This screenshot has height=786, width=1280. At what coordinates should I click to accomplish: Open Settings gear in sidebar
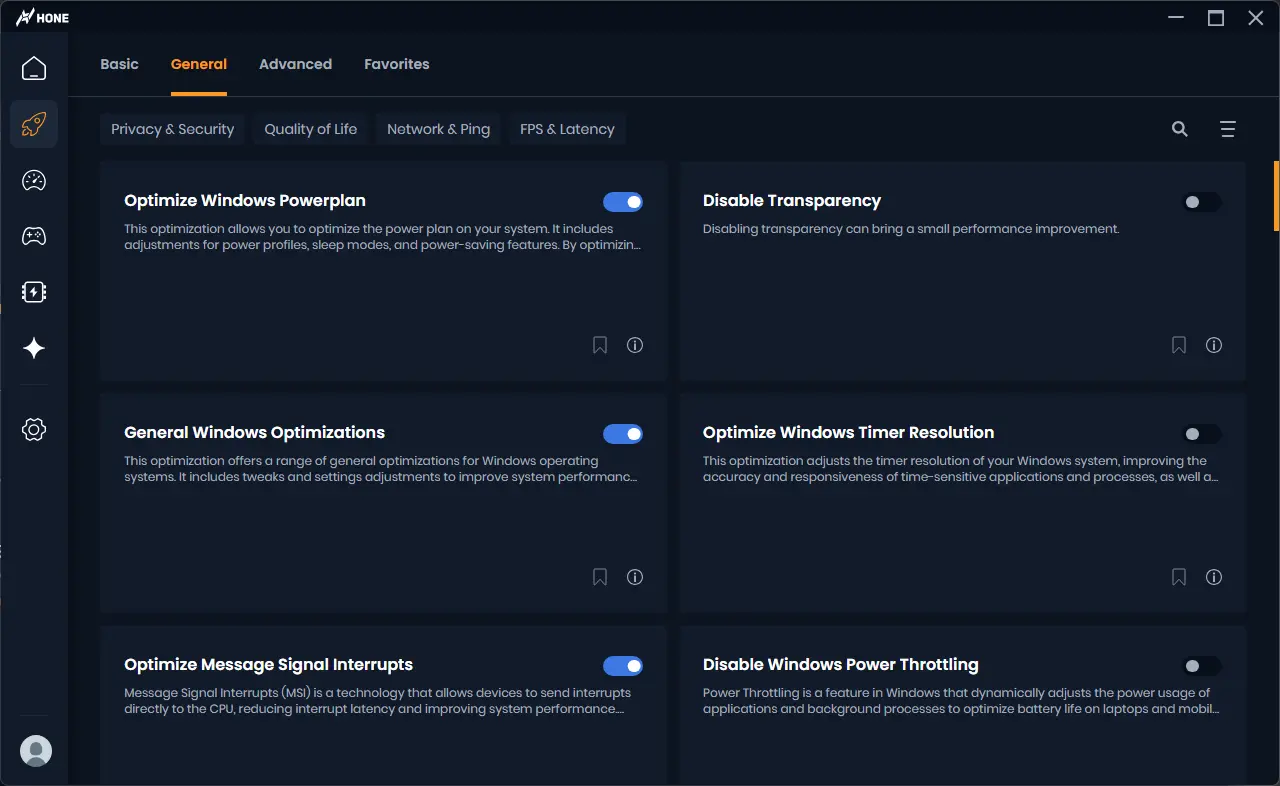34,430
